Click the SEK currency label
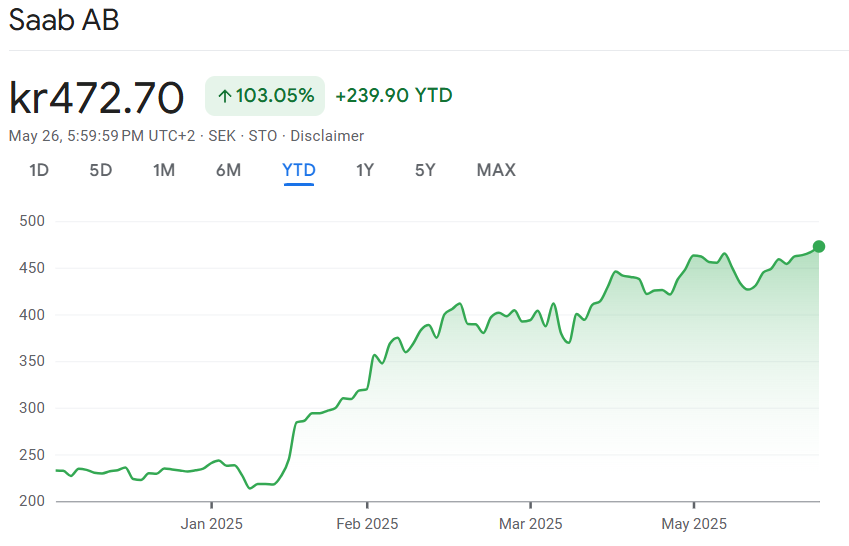The width and height of the screenshot is (849, 546). pos(222,136)
